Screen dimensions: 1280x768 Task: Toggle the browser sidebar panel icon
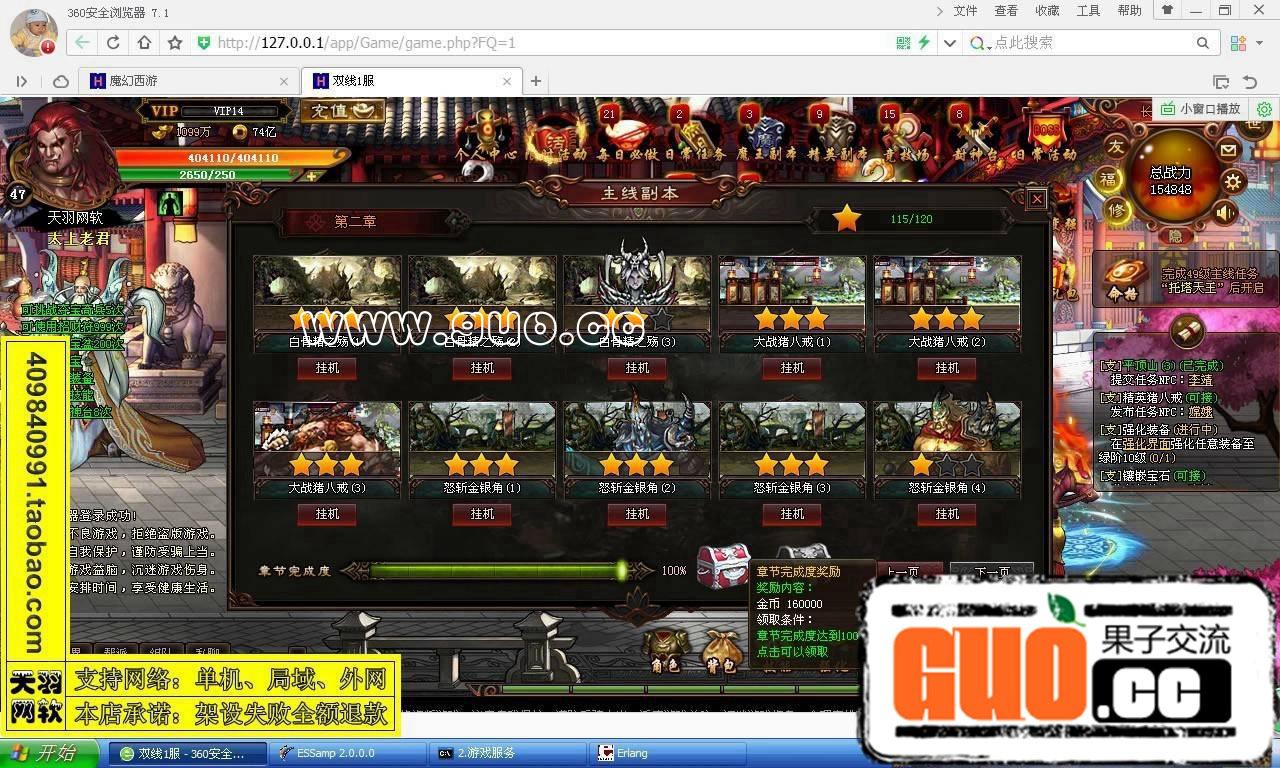(21, 81)
